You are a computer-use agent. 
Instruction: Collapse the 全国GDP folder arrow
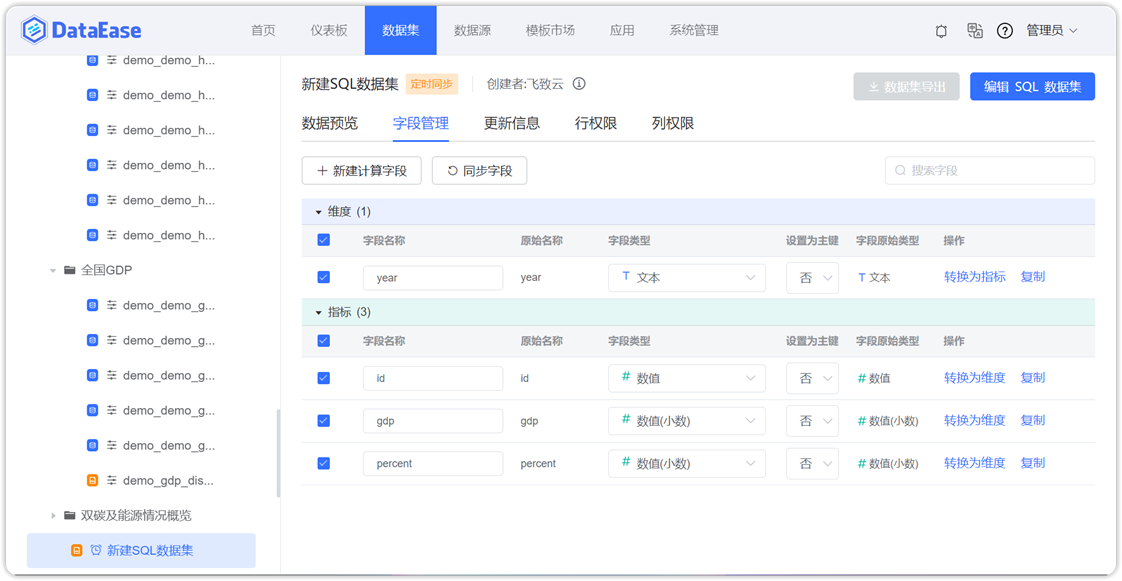(x=52, y=270)
